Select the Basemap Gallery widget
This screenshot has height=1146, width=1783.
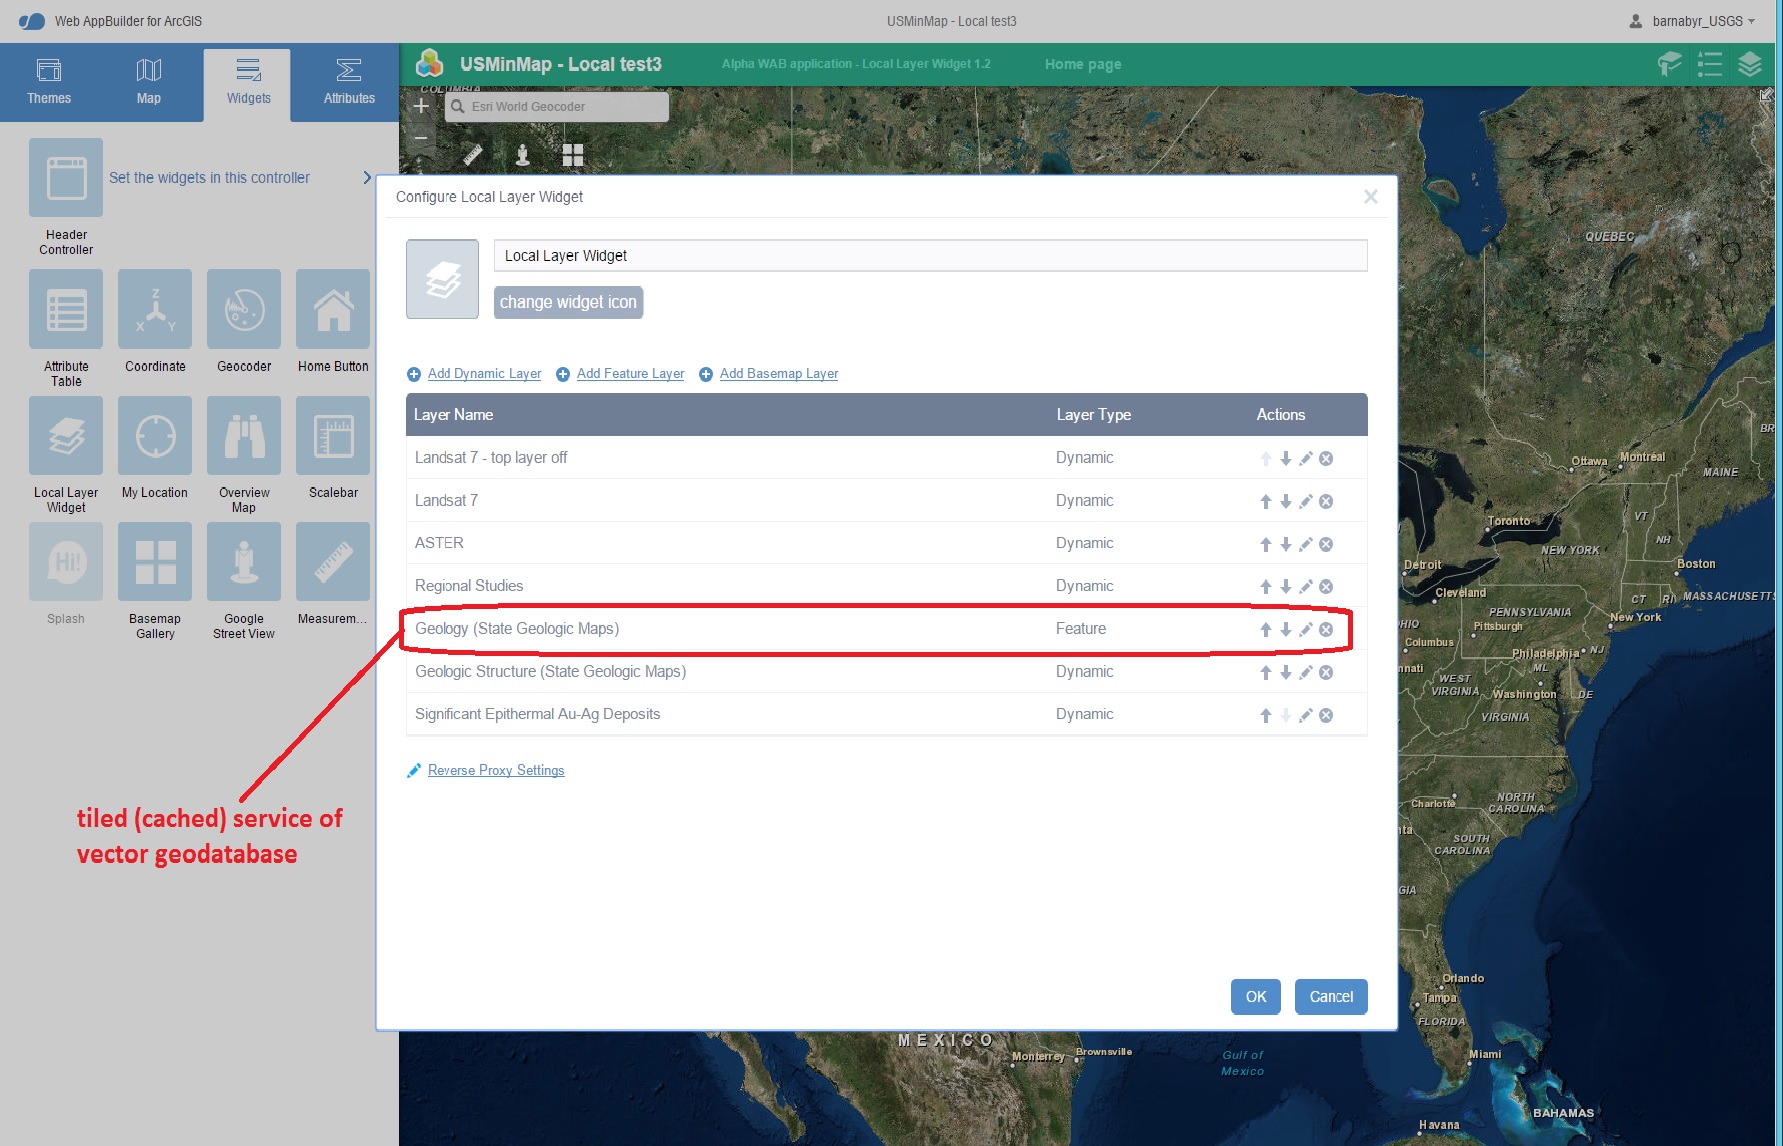click(x=155, y=562)
